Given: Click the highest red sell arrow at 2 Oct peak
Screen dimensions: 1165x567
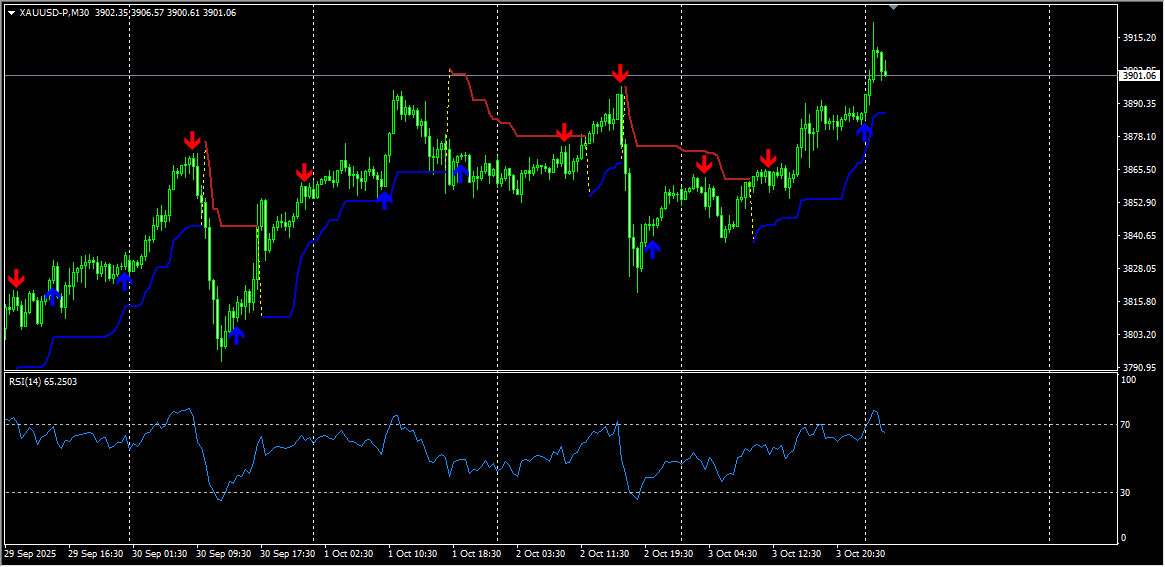Looking at the screenshot, I should pos(620,73).
